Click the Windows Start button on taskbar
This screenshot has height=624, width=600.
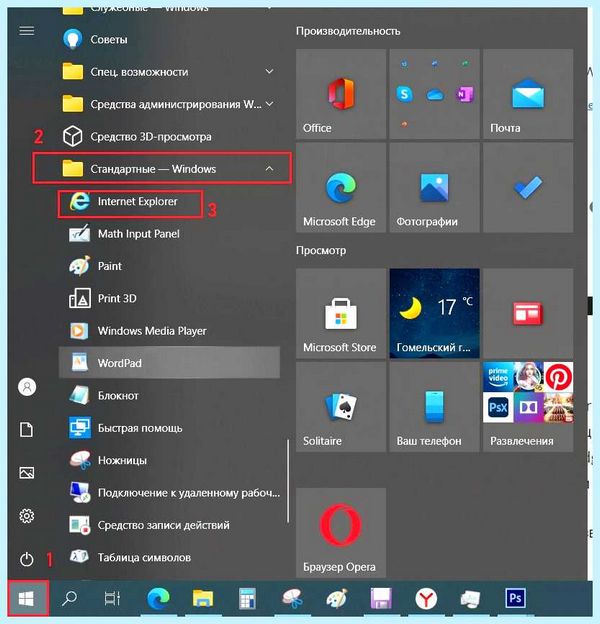click(27, 598)
